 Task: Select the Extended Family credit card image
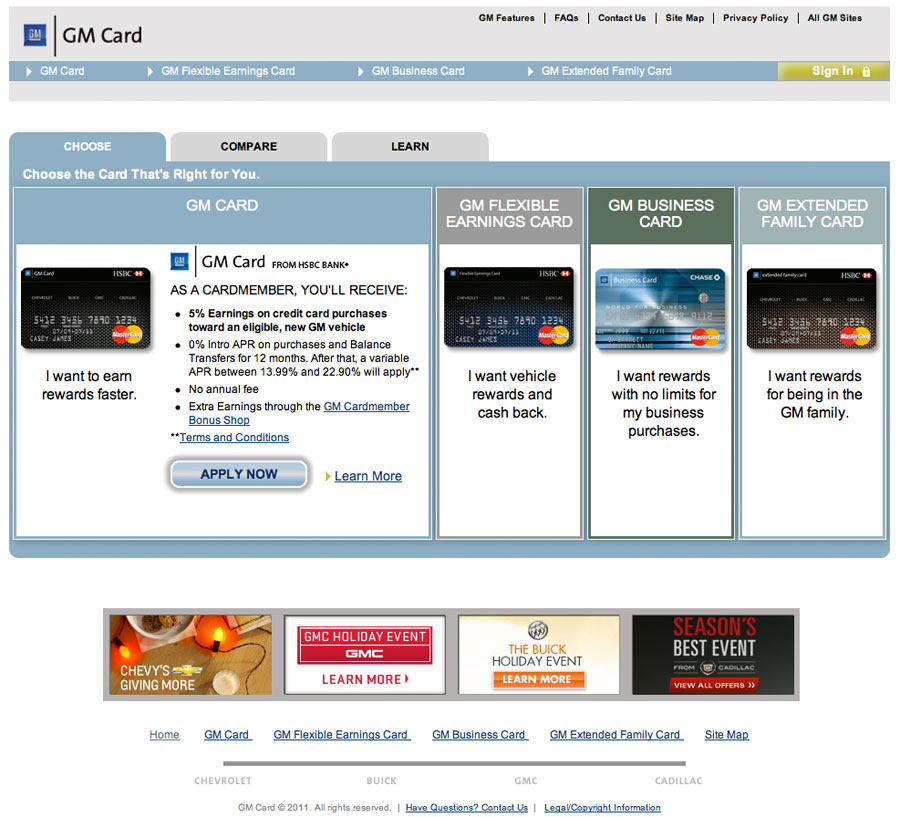click(x=812, y=308)
